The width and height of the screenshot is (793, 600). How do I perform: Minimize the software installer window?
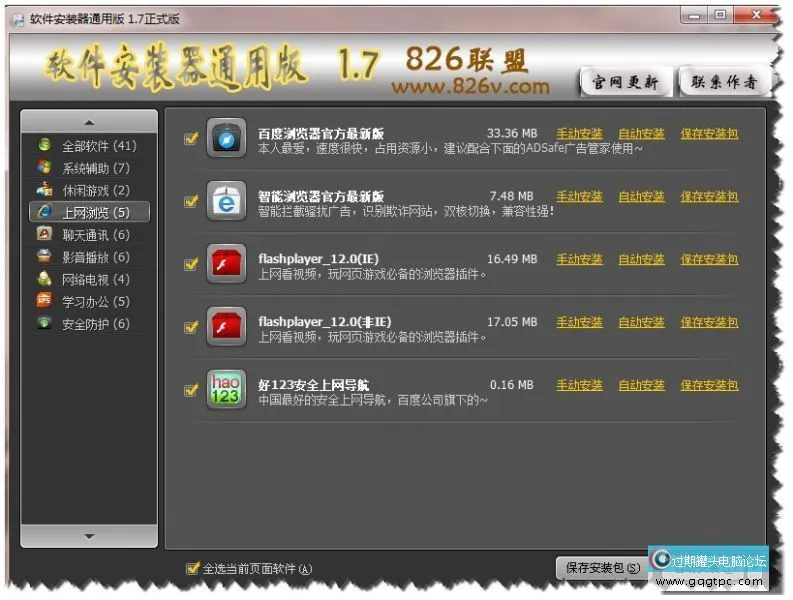coord(694,15)
